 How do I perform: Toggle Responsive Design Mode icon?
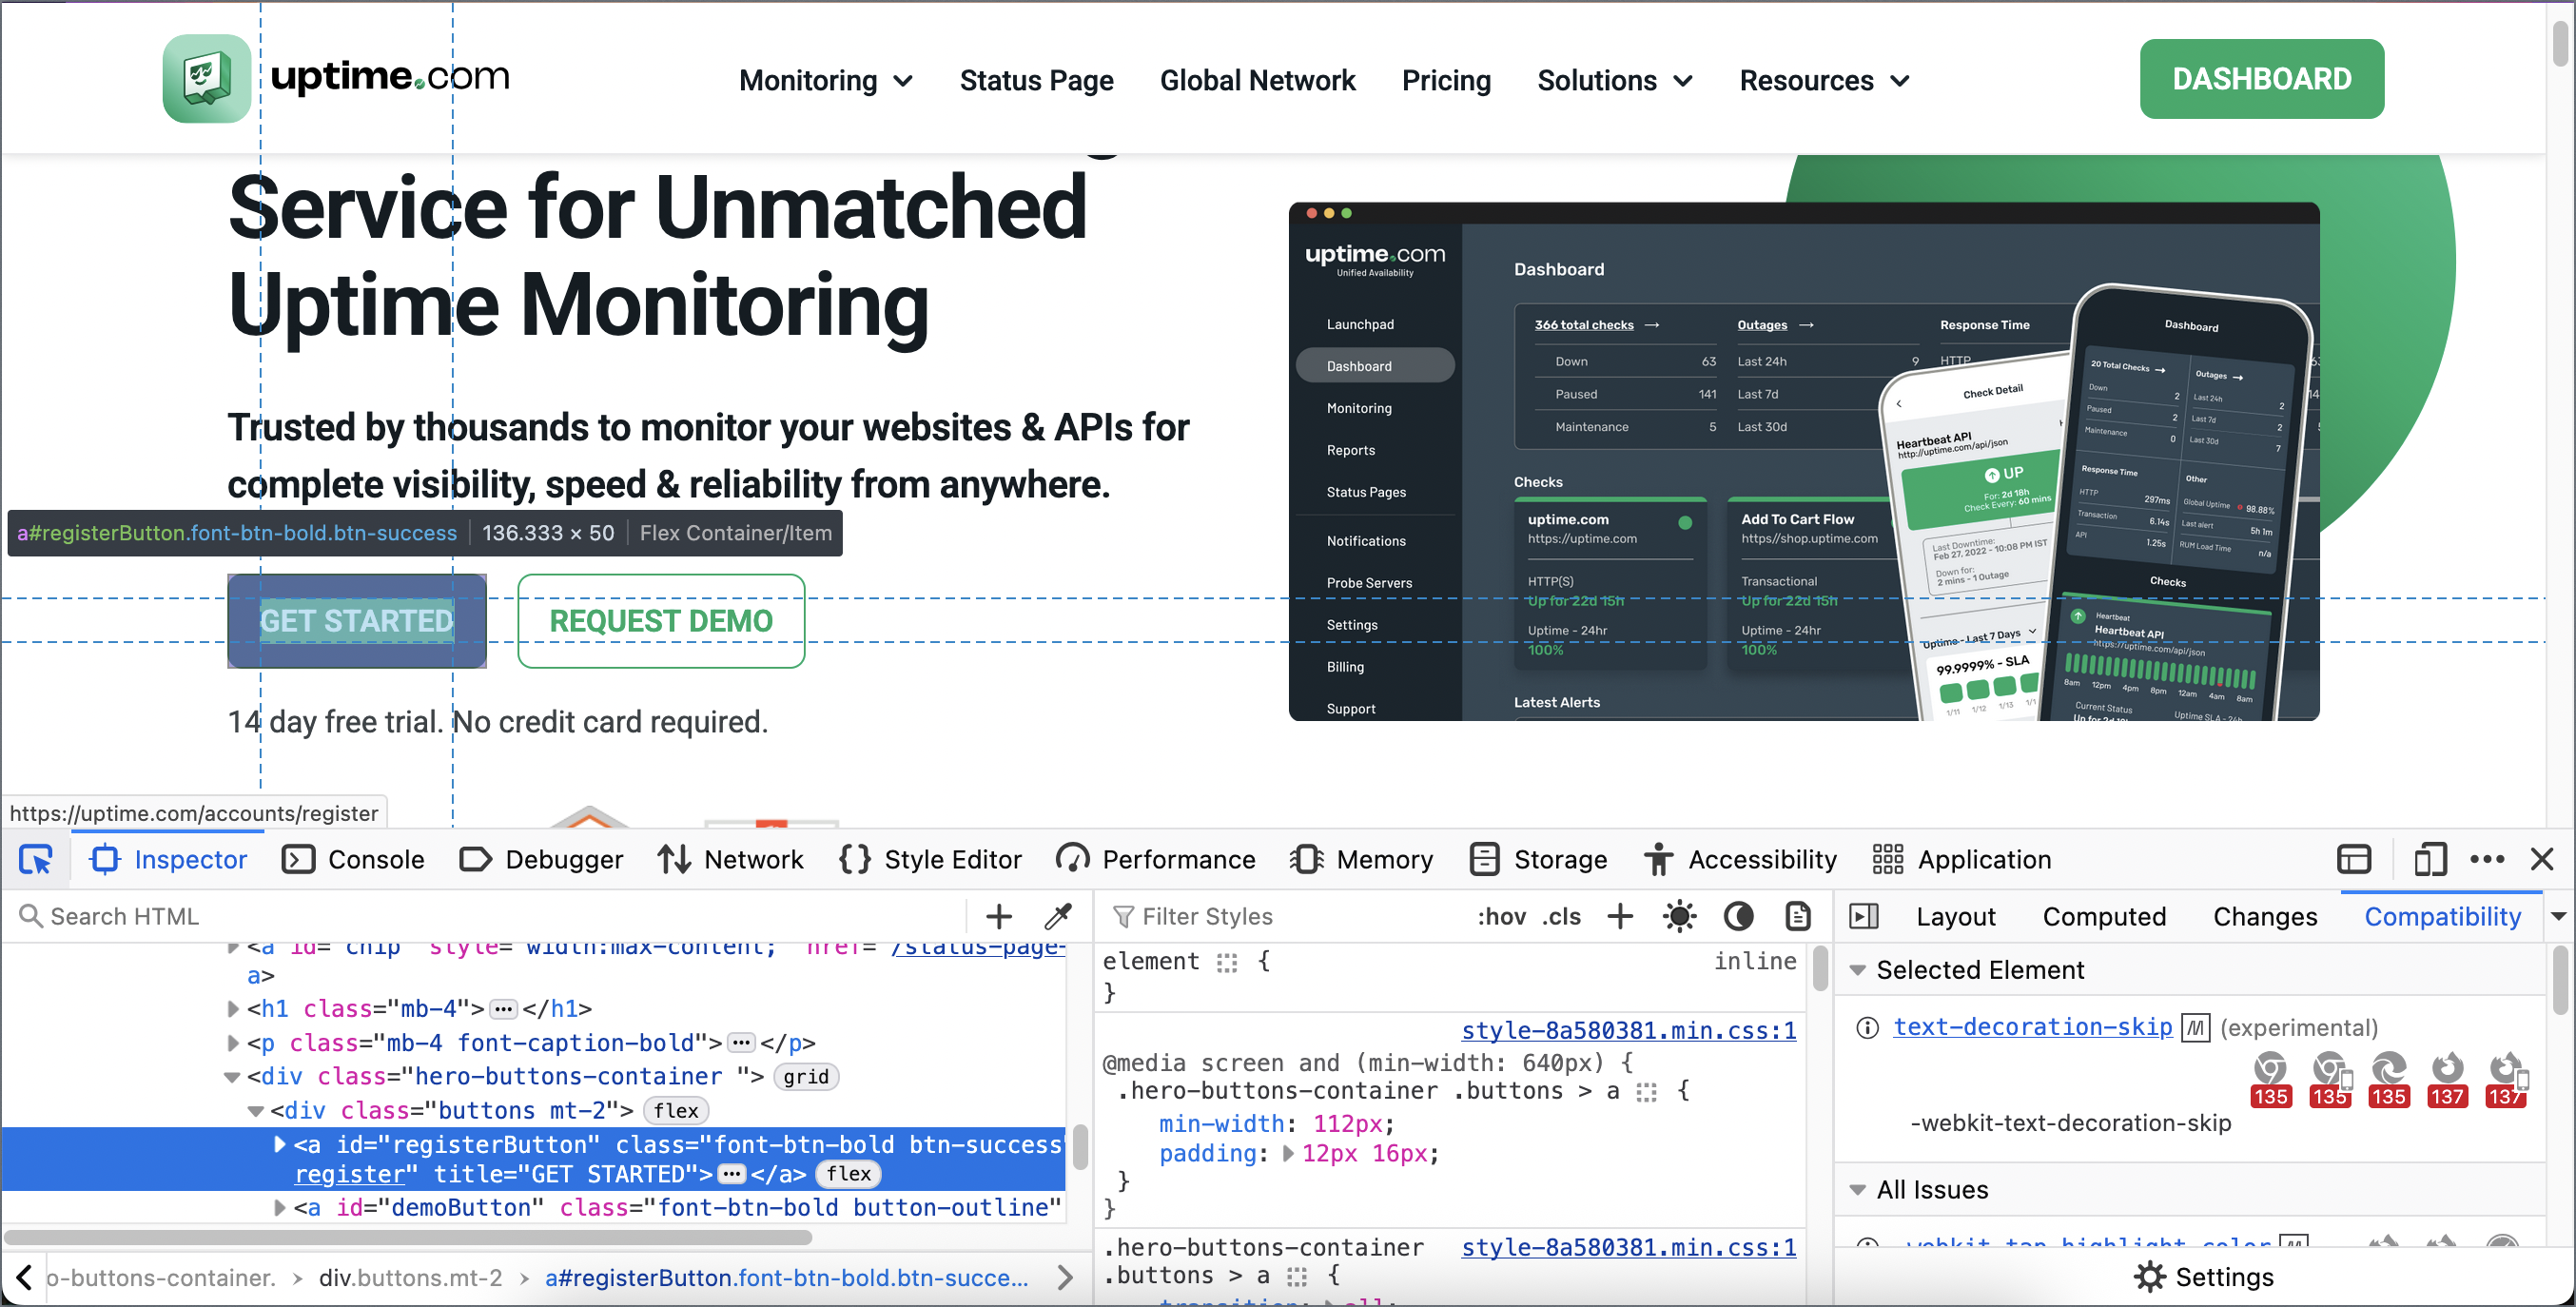[2430, 860]
